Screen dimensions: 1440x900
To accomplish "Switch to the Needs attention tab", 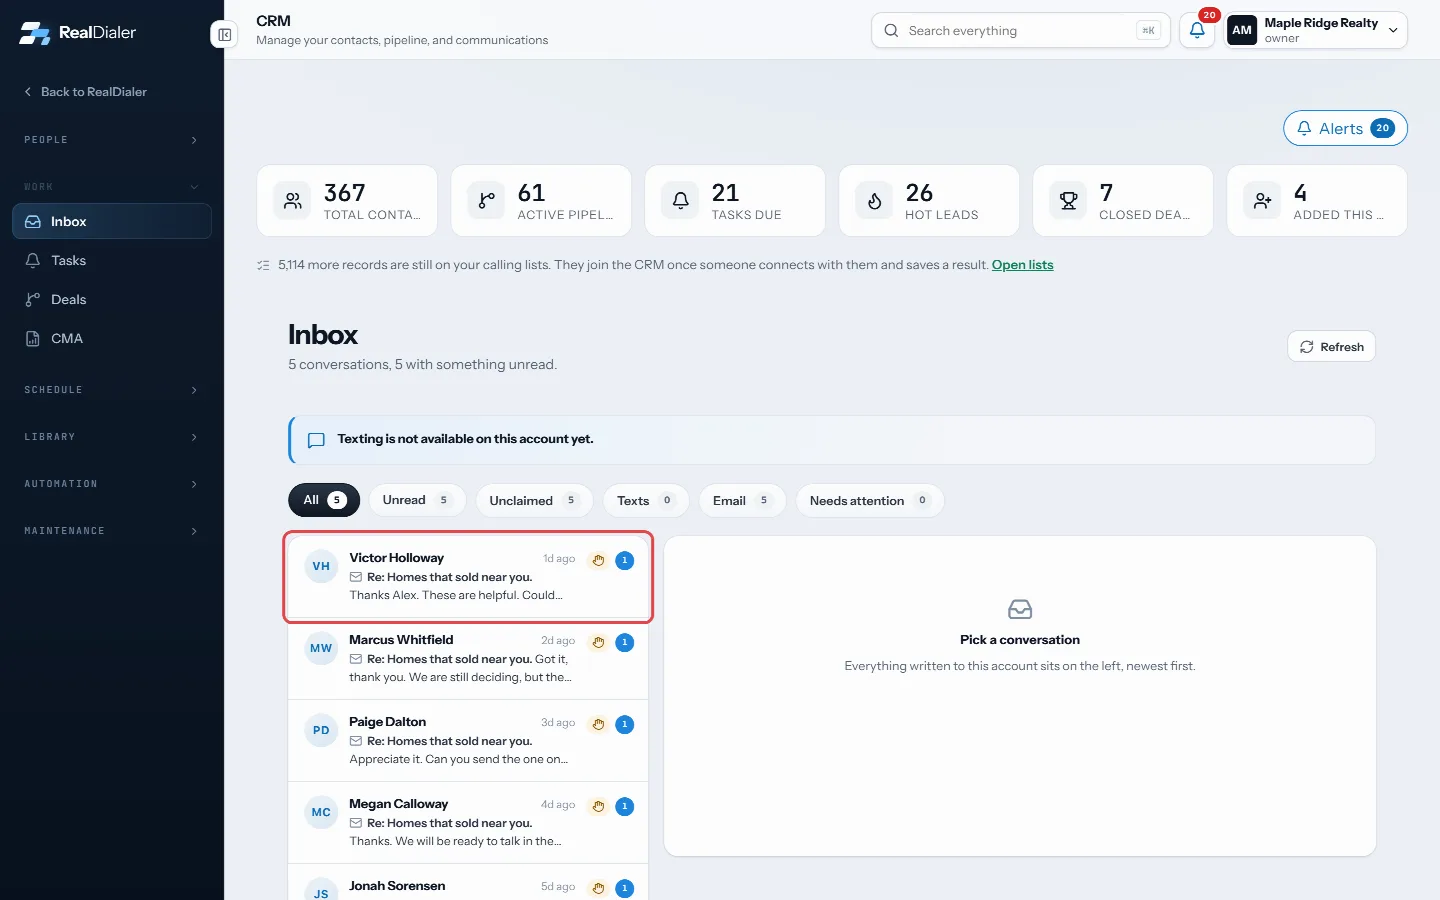I will pyautogui.click(x=870, y=500).
